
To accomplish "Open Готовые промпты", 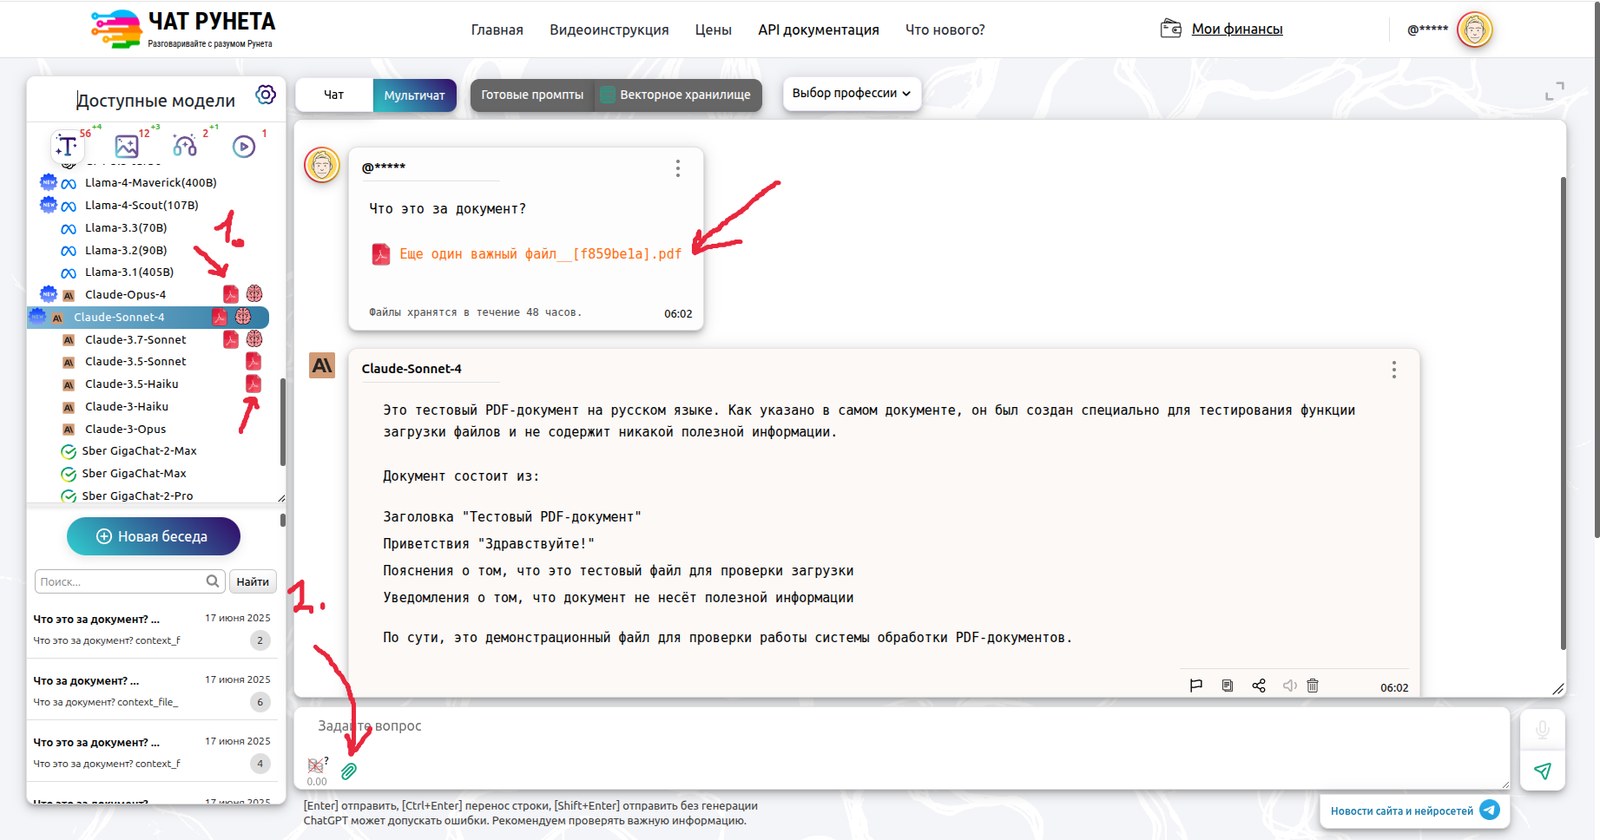I will coord(532,95).
